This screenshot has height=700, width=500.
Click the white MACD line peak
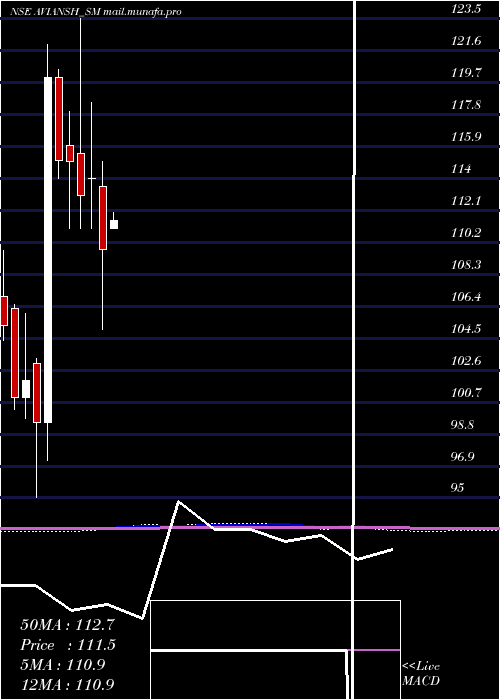tap(179, 501)
